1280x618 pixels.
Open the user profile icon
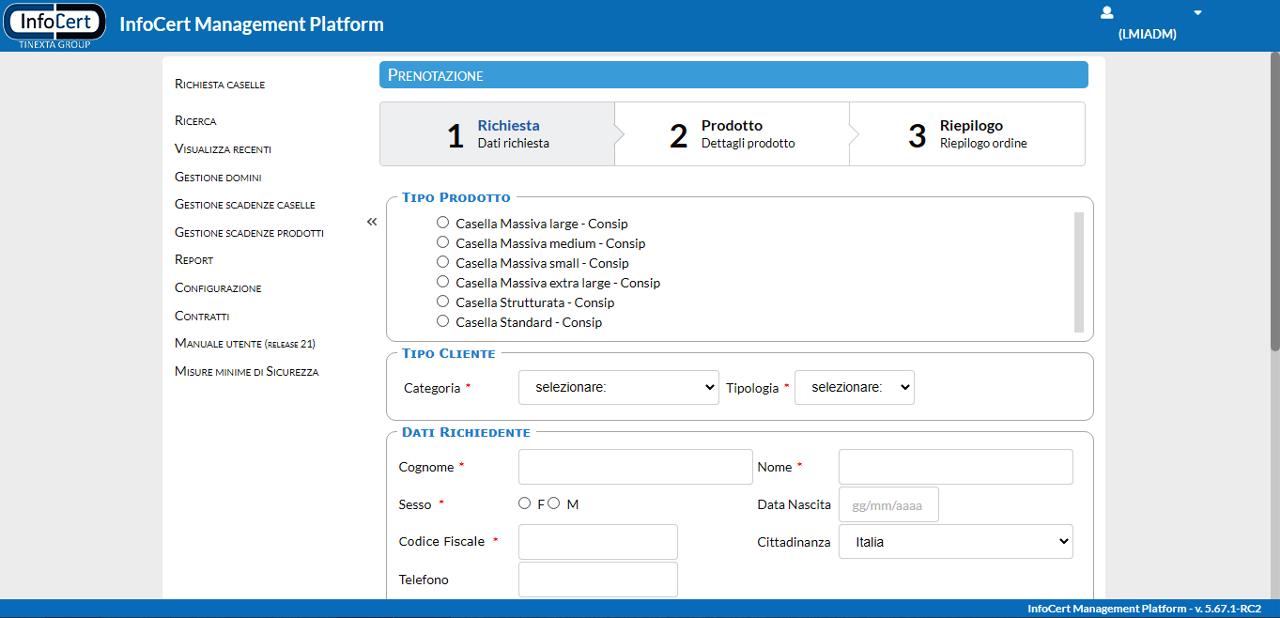click(x=1107, y=13)
